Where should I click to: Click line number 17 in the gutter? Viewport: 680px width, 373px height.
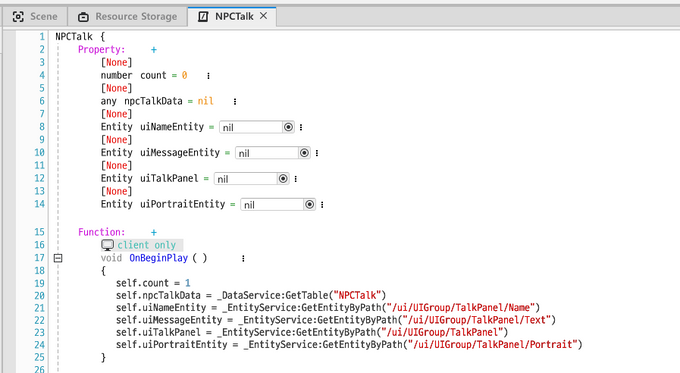coord(39,258)
